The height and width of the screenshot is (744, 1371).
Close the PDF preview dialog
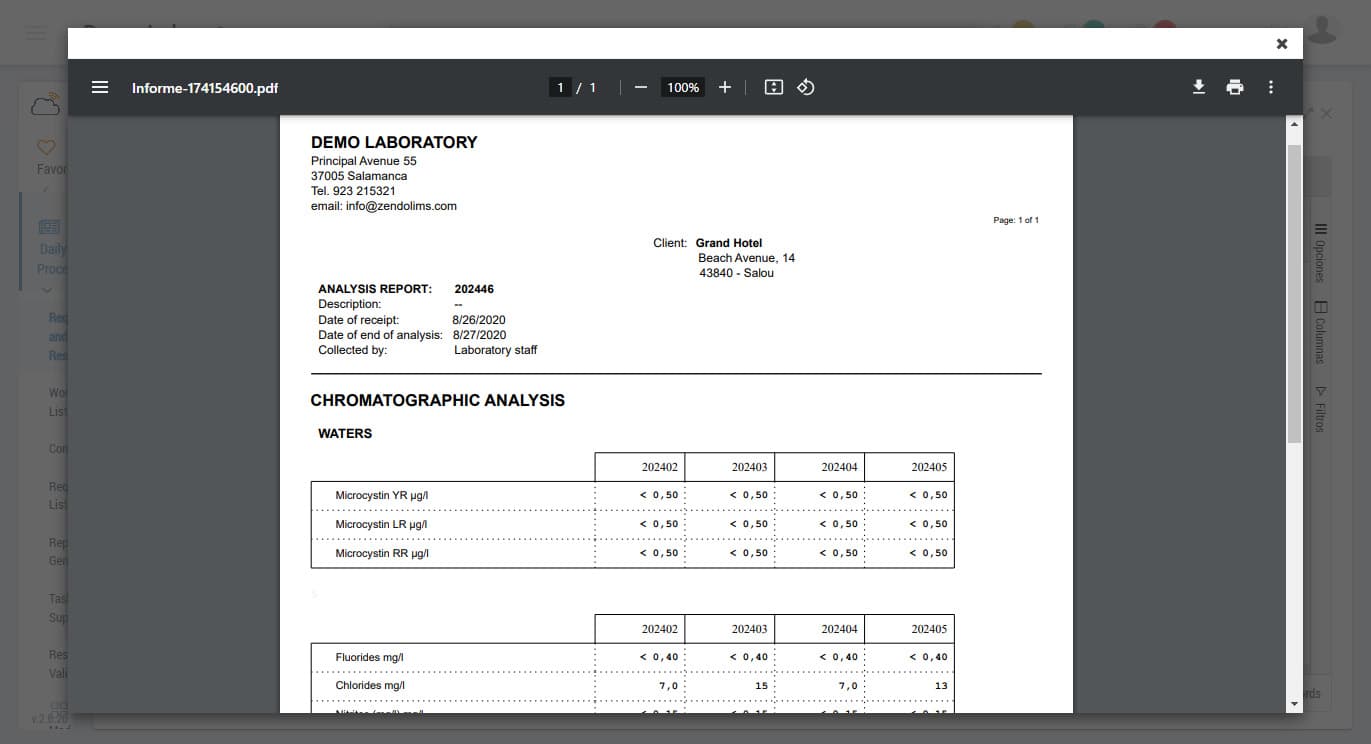1281,44
